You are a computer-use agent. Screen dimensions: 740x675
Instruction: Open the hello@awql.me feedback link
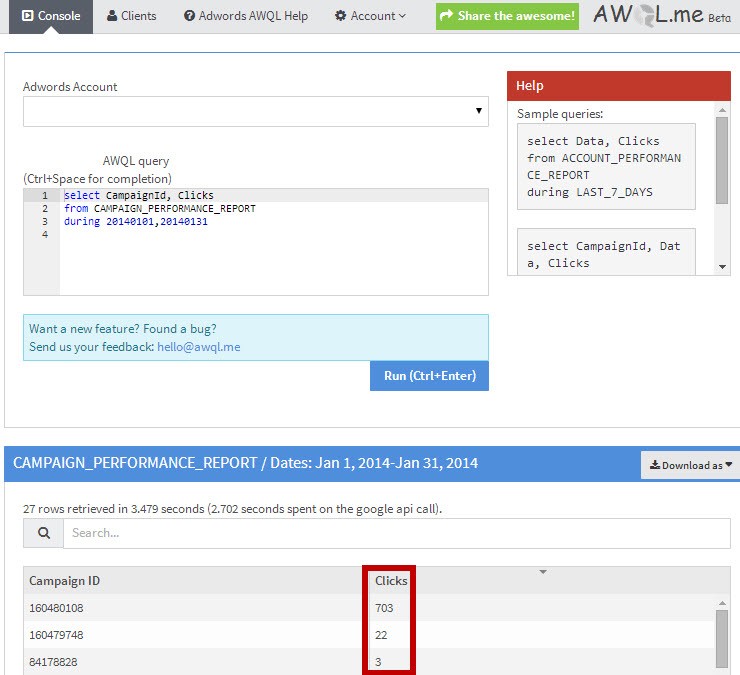pos(199,347)
